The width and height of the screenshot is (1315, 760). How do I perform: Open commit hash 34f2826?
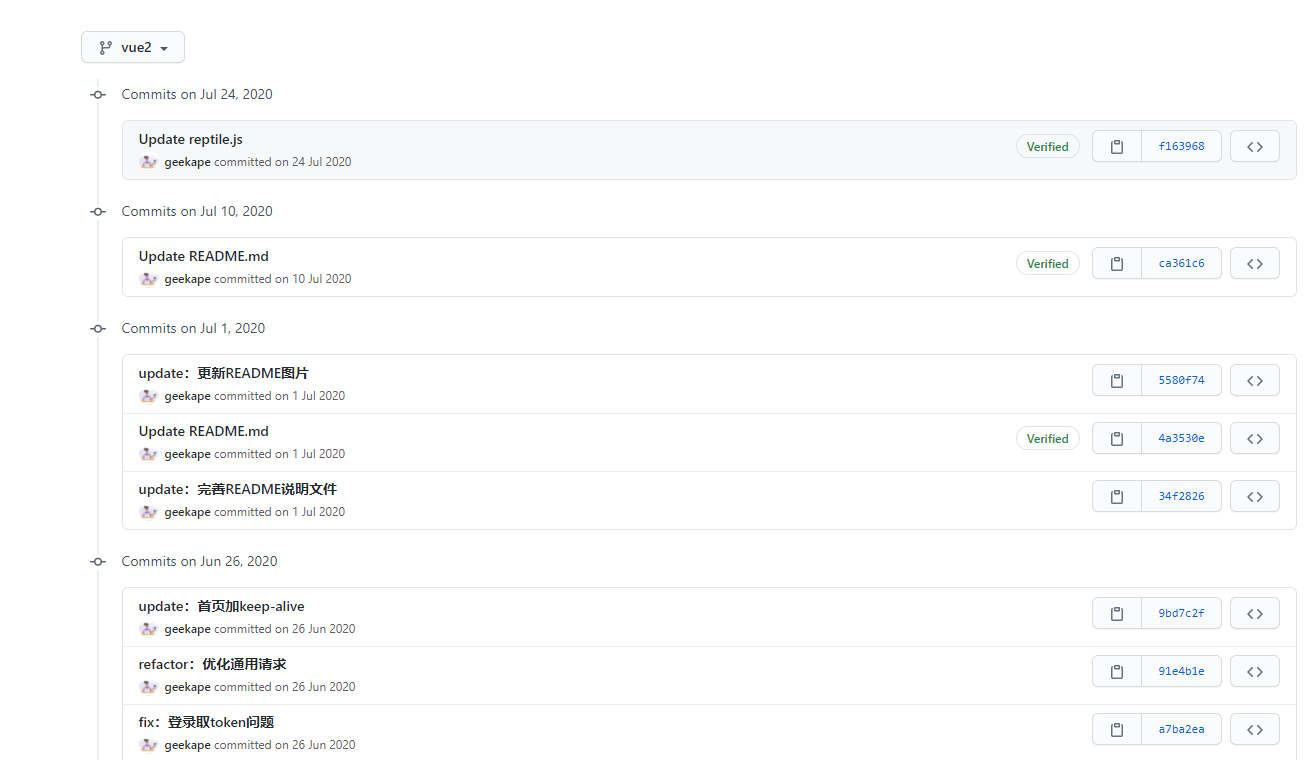click(1181, 496)
